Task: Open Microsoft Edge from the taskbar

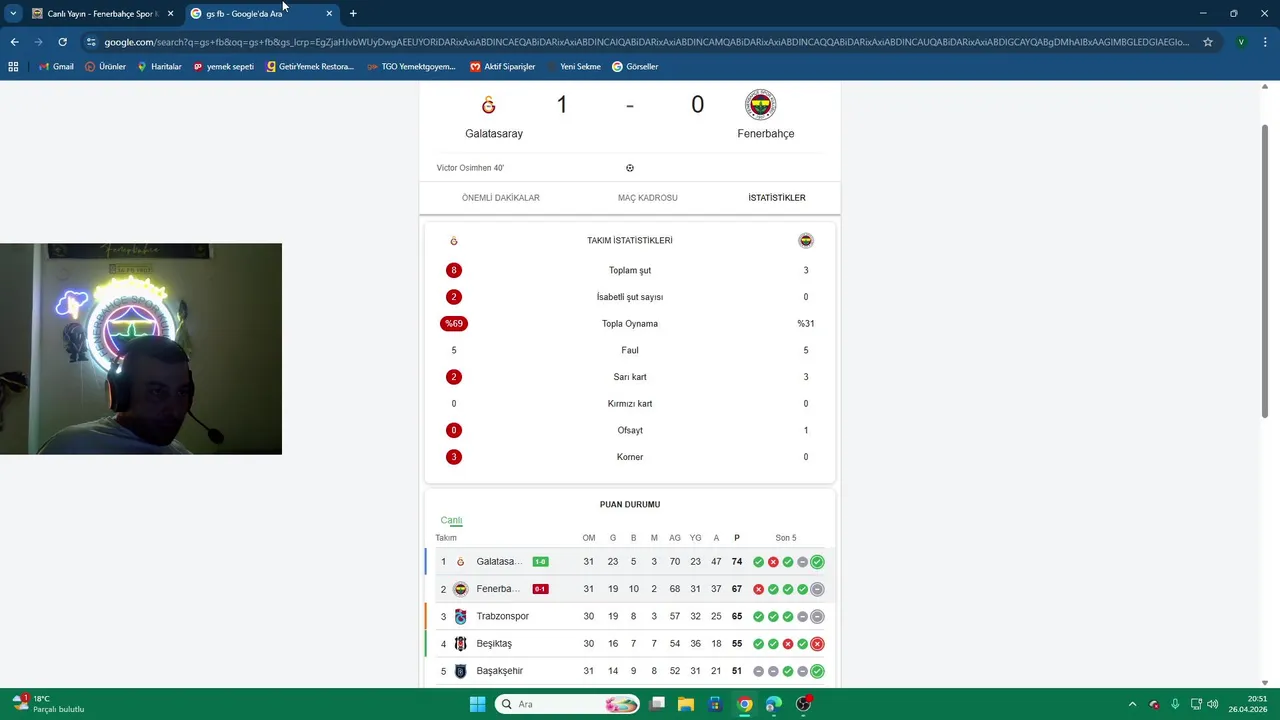Action: (773, 704)
